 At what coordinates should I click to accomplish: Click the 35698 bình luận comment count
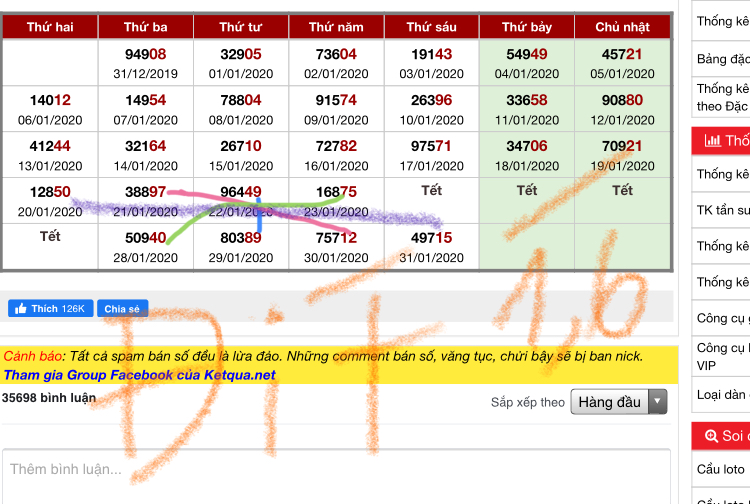pyautogui.click(x=49, y=397)
